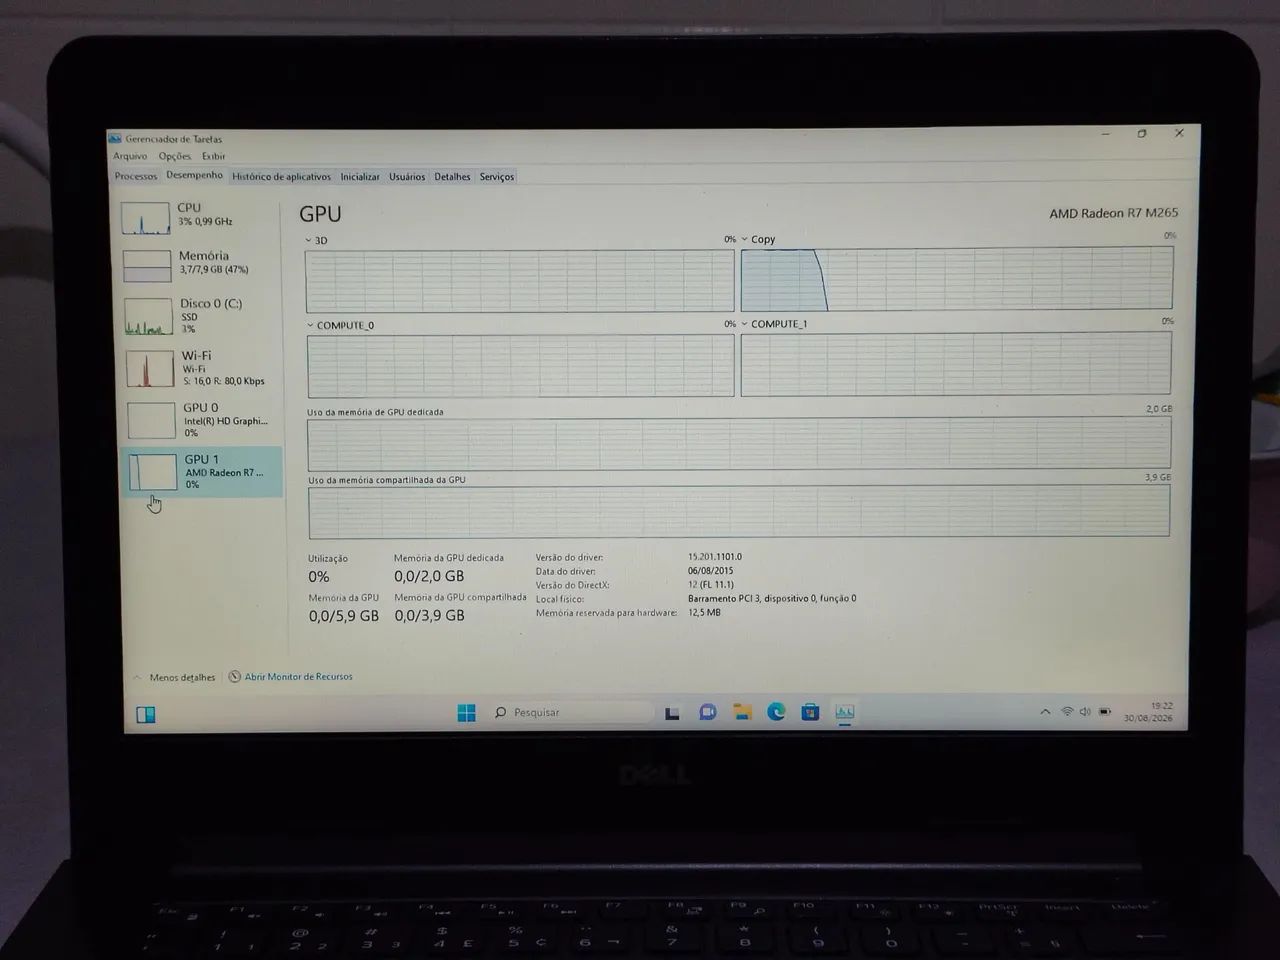Screen dimensions: 1280x960
Task: Click Task Manager icon on taskbar
Action: (845, 712)
